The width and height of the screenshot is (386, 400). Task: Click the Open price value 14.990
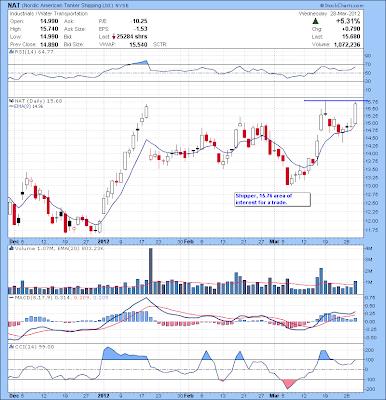click(x=49, y=21)
